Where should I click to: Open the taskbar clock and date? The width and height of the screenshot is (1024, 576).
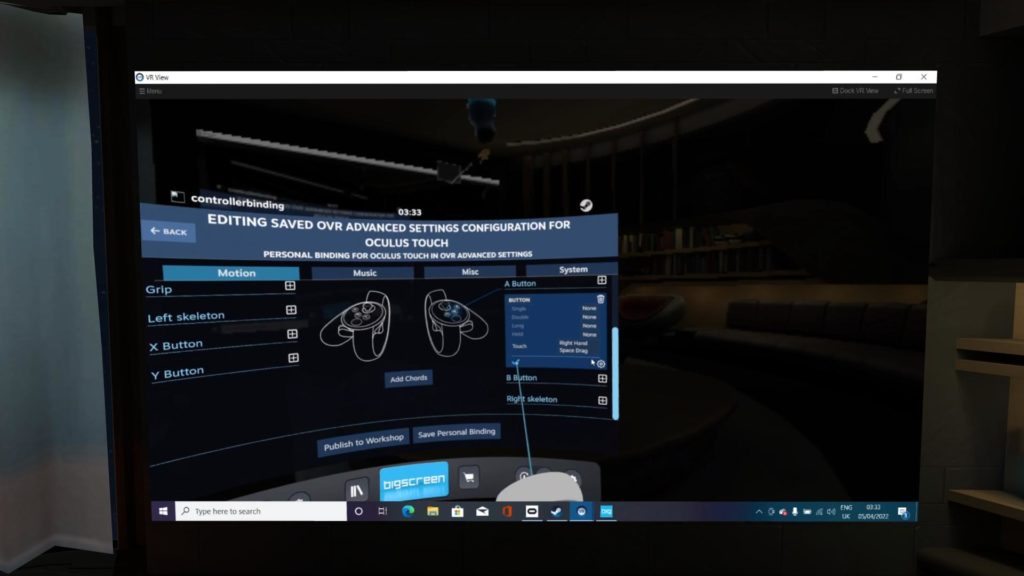(873, 512)
